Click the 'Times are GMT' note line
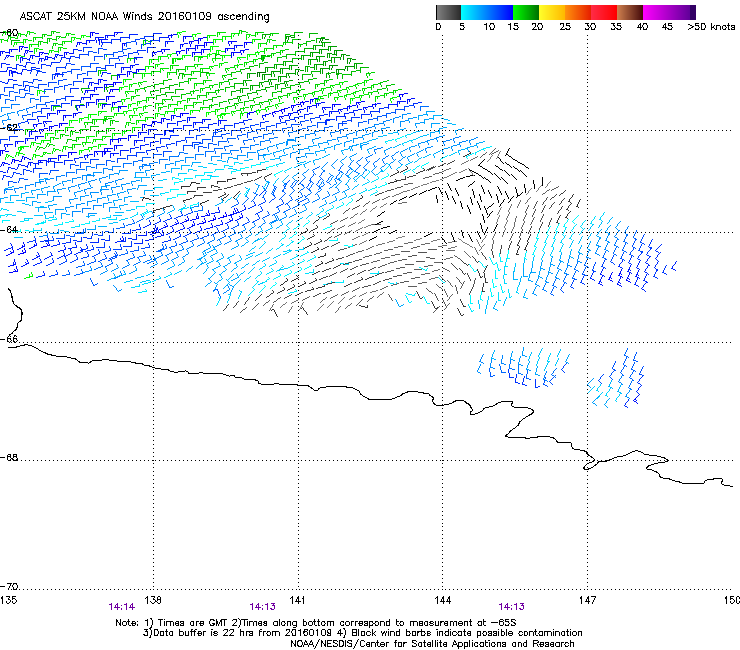This screenshot has height=650, width=740. 316,623
